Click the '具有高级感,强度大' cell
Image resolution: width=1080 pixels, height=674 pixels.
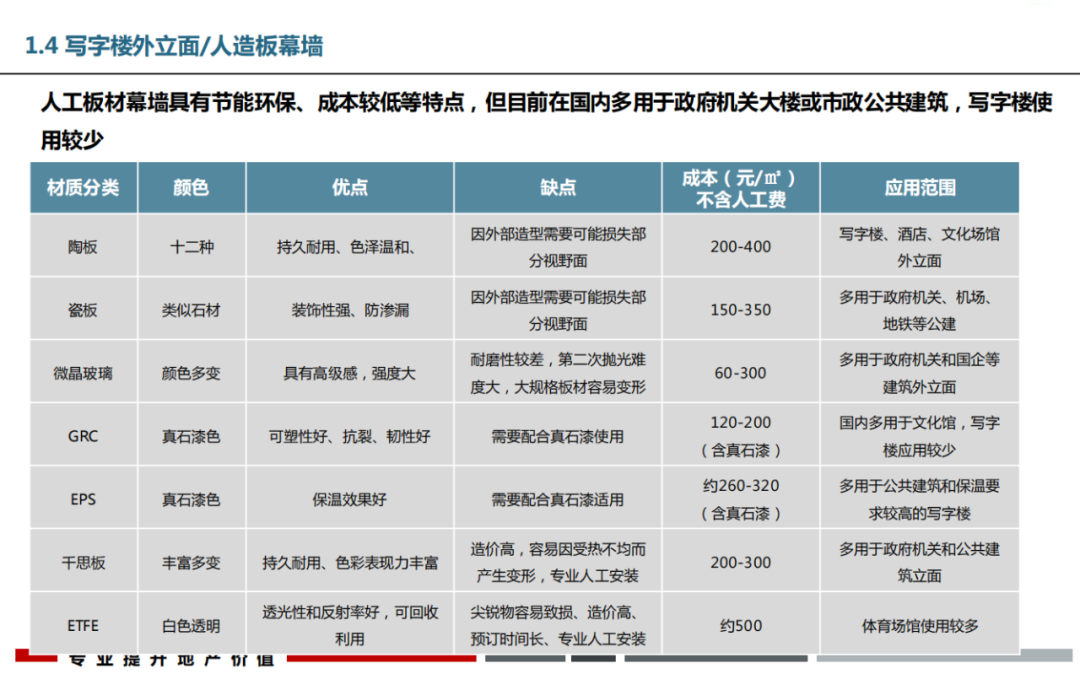coord(350,372)
